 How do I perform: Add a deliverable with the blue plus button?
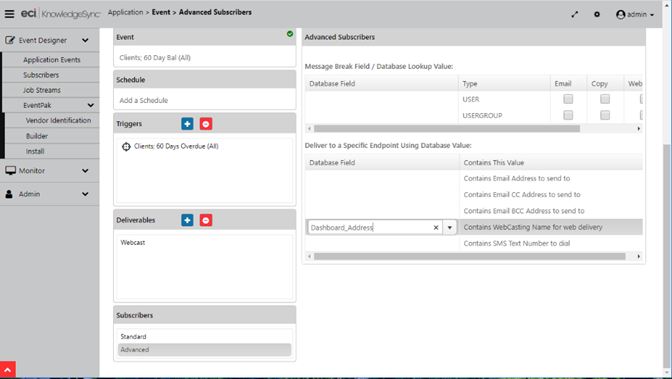coord(187,220)
